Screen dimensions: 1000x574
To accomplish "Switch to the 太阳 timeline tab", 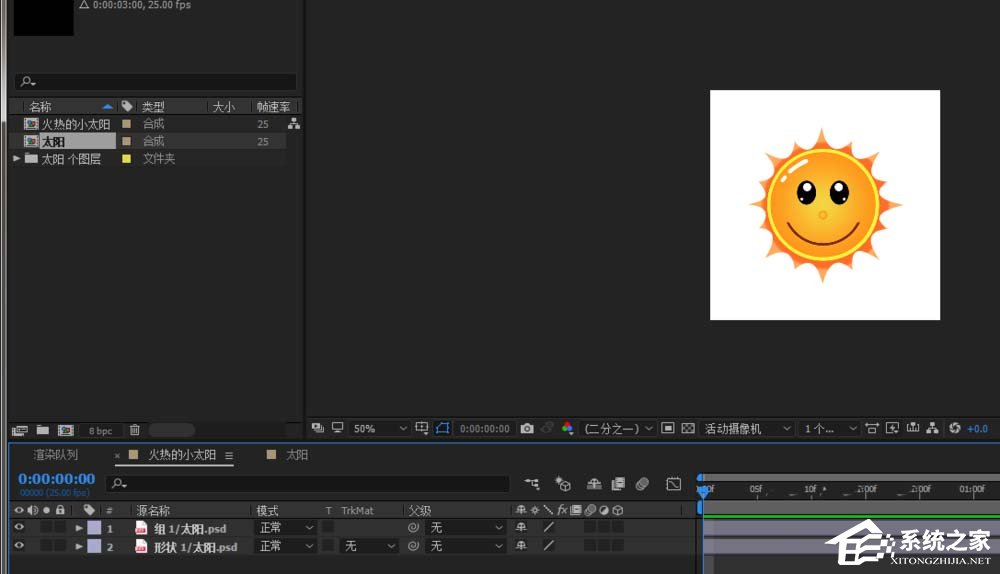I will tap(297, 455).
